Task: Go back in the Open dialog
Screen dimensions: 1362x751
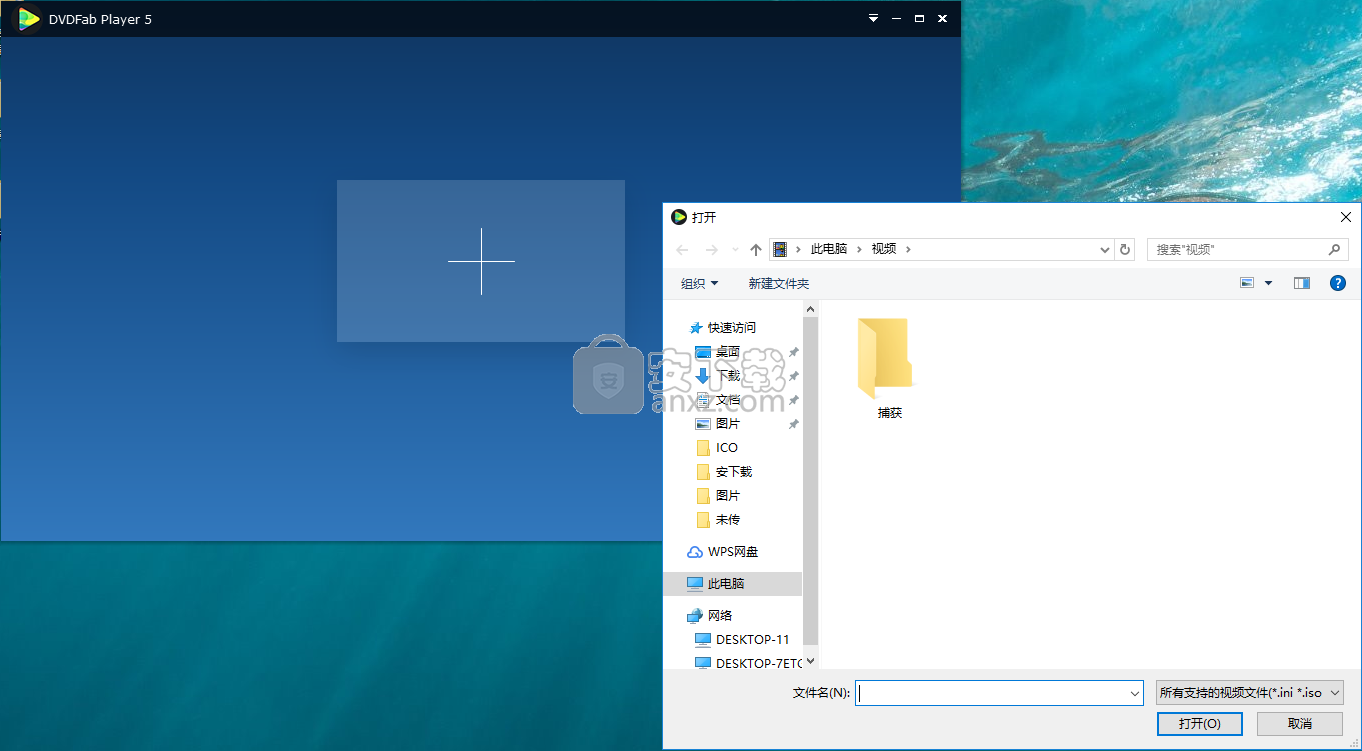Action: click(x=682, y=249)
